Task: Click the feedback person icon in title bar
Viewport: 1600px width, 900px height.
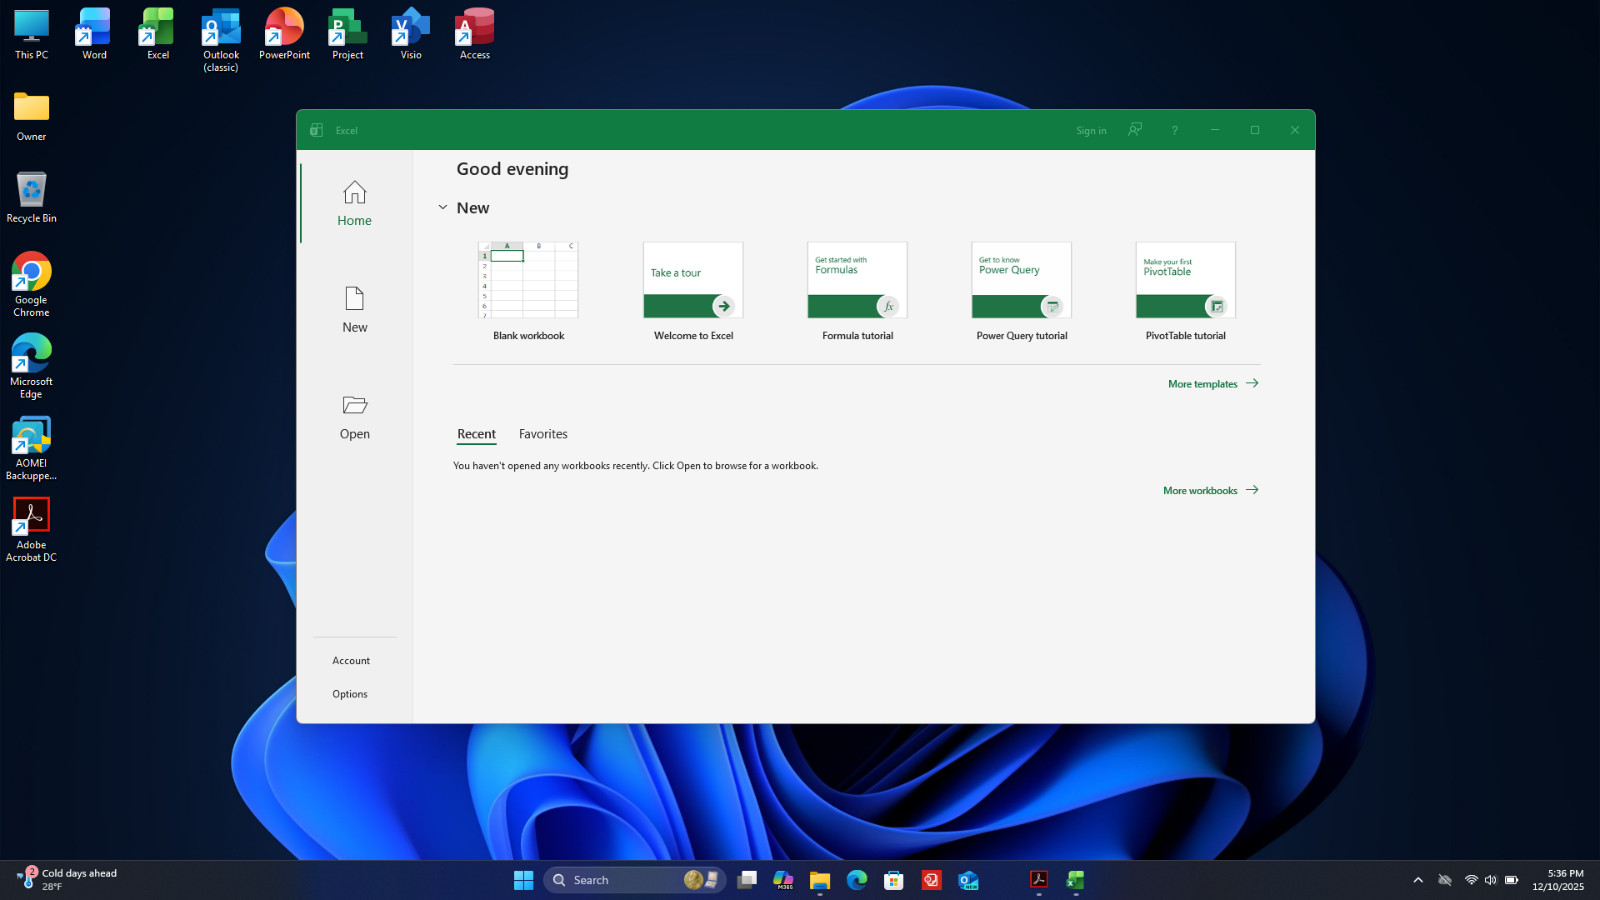Action: [1135, 130]
